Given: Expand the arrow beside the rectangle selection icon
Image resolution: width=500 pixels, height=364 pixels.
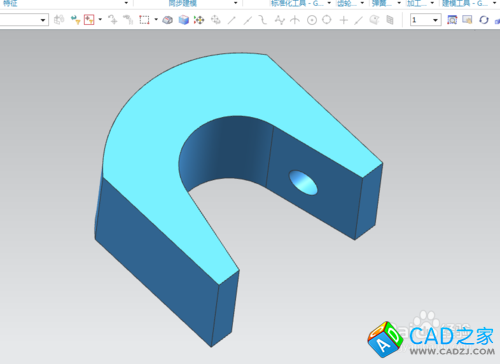Looking at the screenshot, I should [x=156, y=20].
